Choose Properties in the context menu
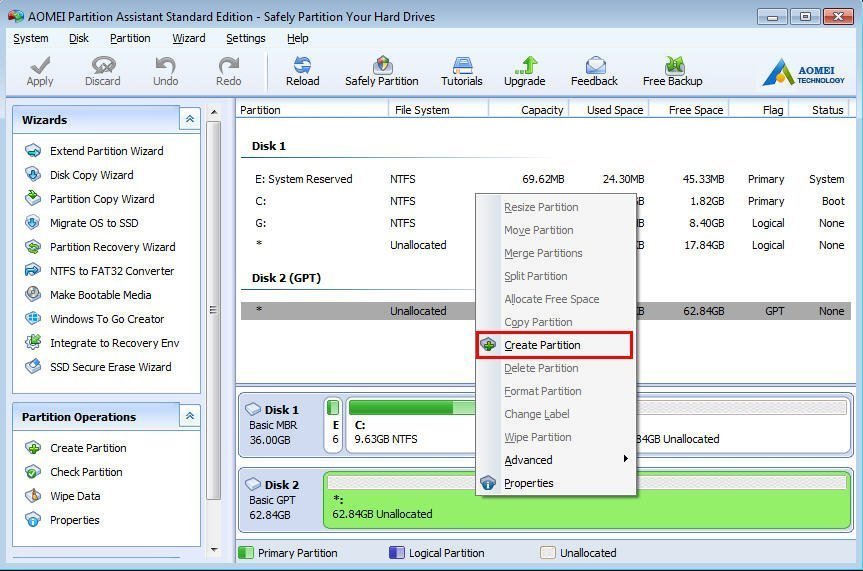 pos(556,483)
